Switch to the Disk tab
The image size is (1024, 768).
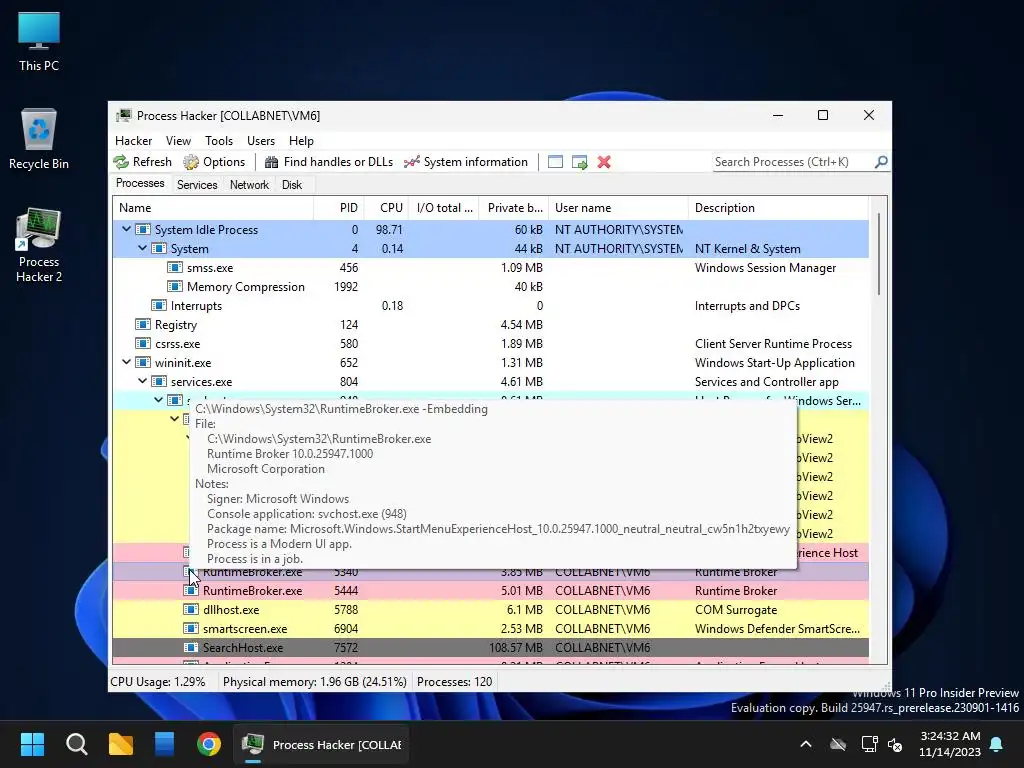(292, 185)
